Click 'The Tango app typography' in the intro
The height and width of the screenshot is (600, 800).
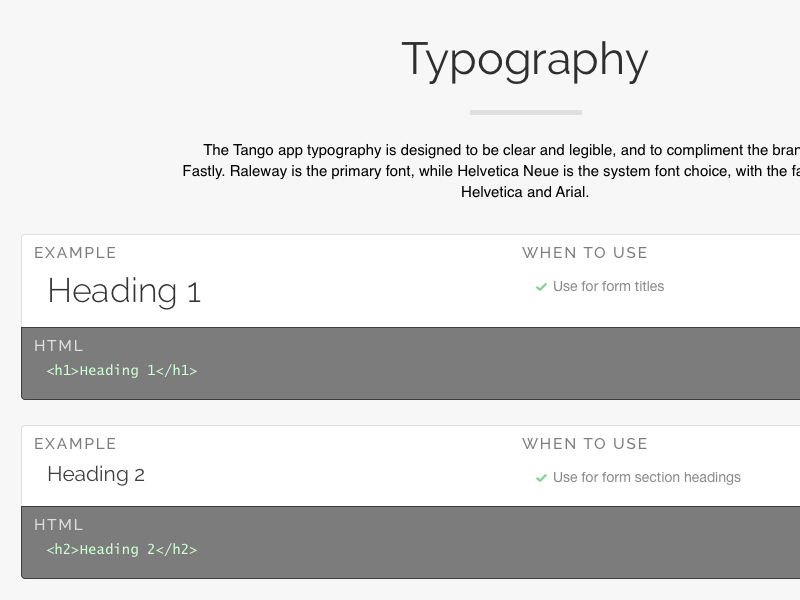292,150
